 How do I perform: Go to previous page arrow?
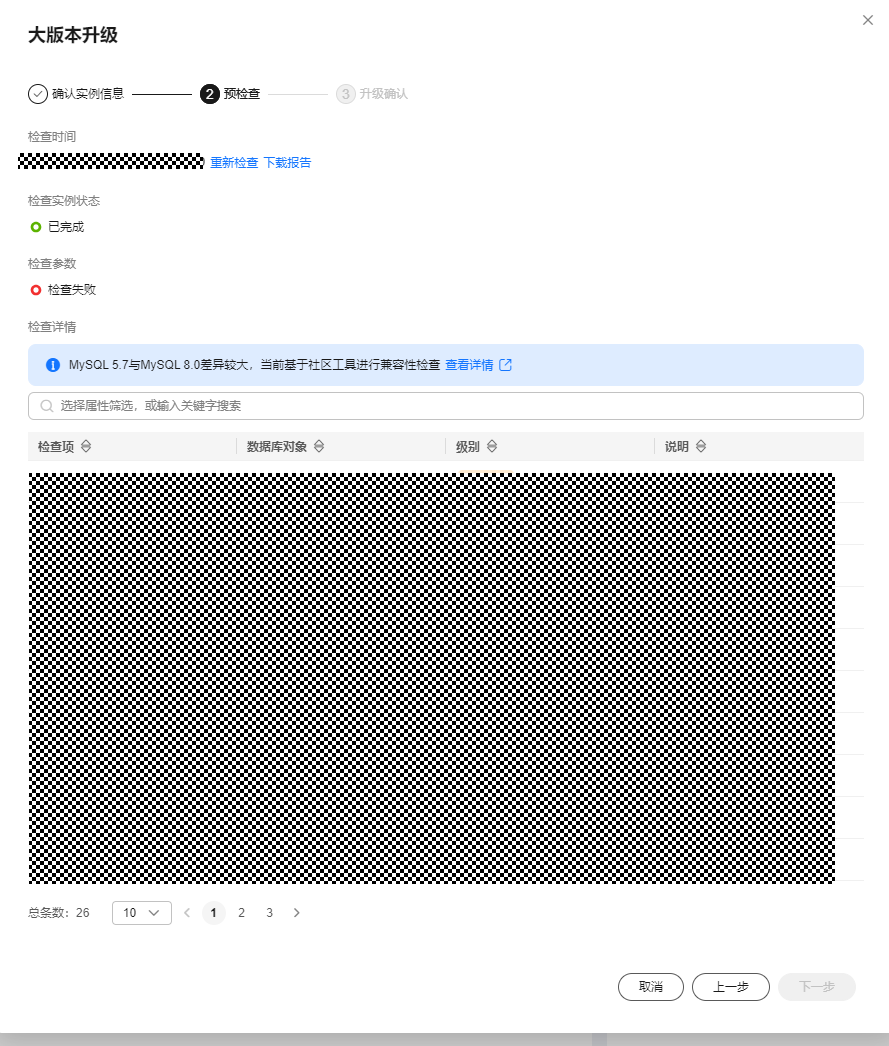tap(187, 913)
